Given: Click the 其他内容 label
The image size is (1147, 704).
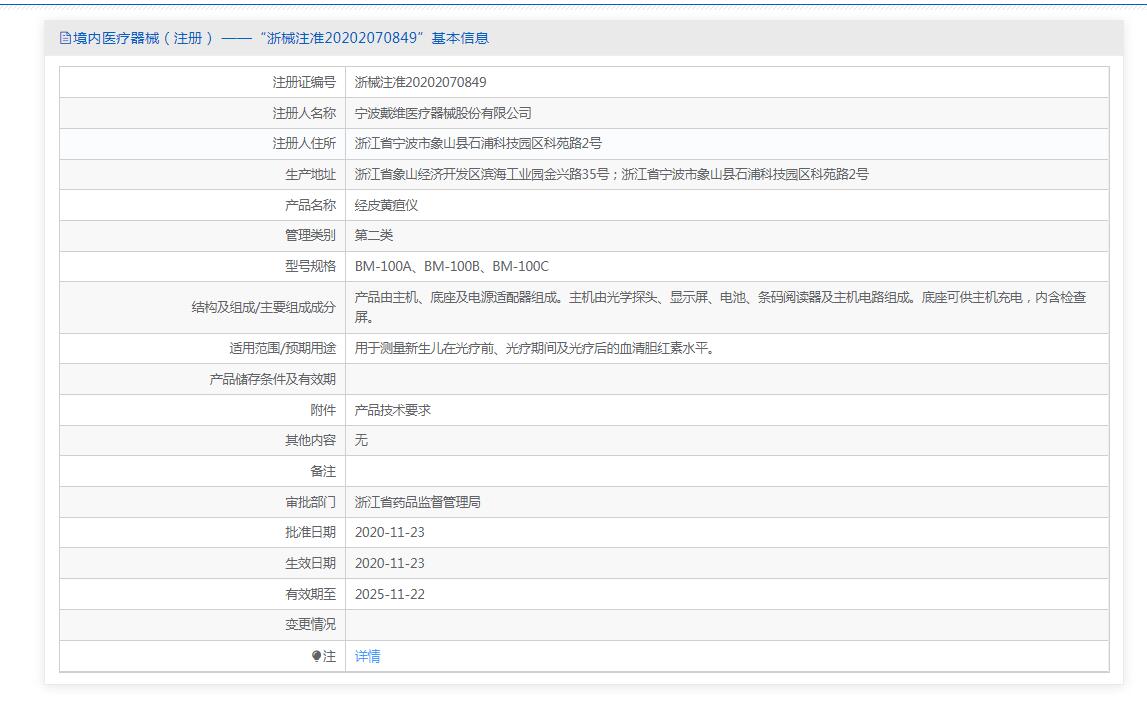Looking at the screenshot, I should tap(310, 440).
